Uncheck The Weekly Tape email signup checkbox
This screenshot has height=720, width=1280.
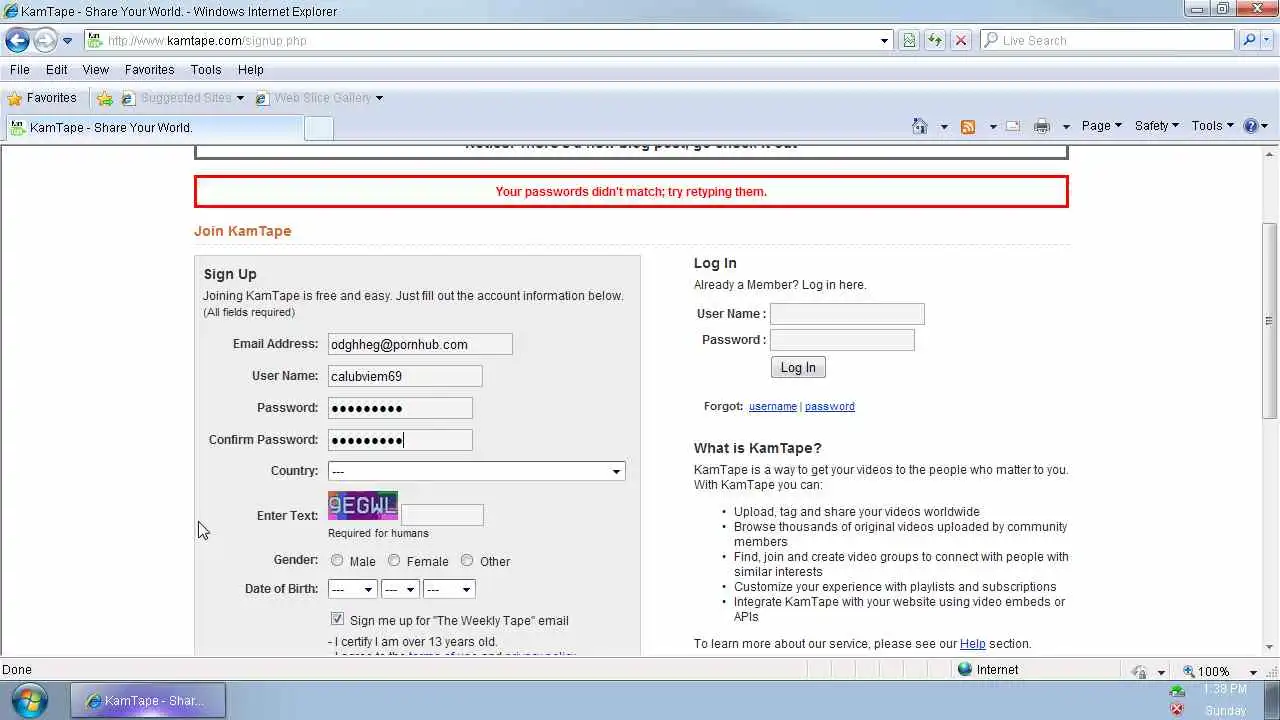tap(337, 620)
